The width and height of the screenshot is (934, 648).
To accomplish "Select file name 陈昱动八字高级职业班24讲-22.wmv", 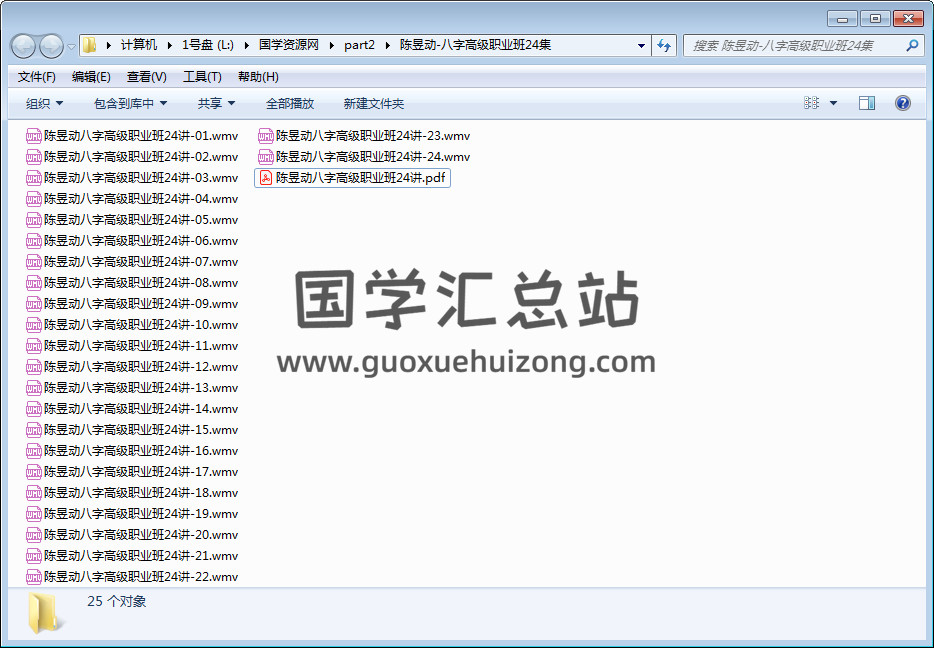I will click(x=141, y=577).
